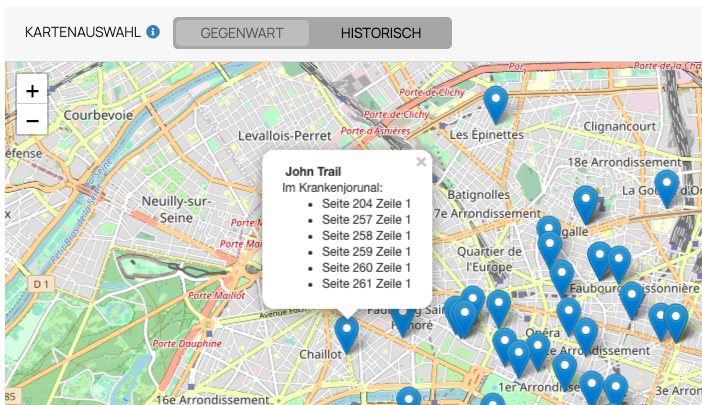The image size is (702, 405).
Task: Select the 'Im Krankenjorunal:' text
Action: click(x=332, y=188)
